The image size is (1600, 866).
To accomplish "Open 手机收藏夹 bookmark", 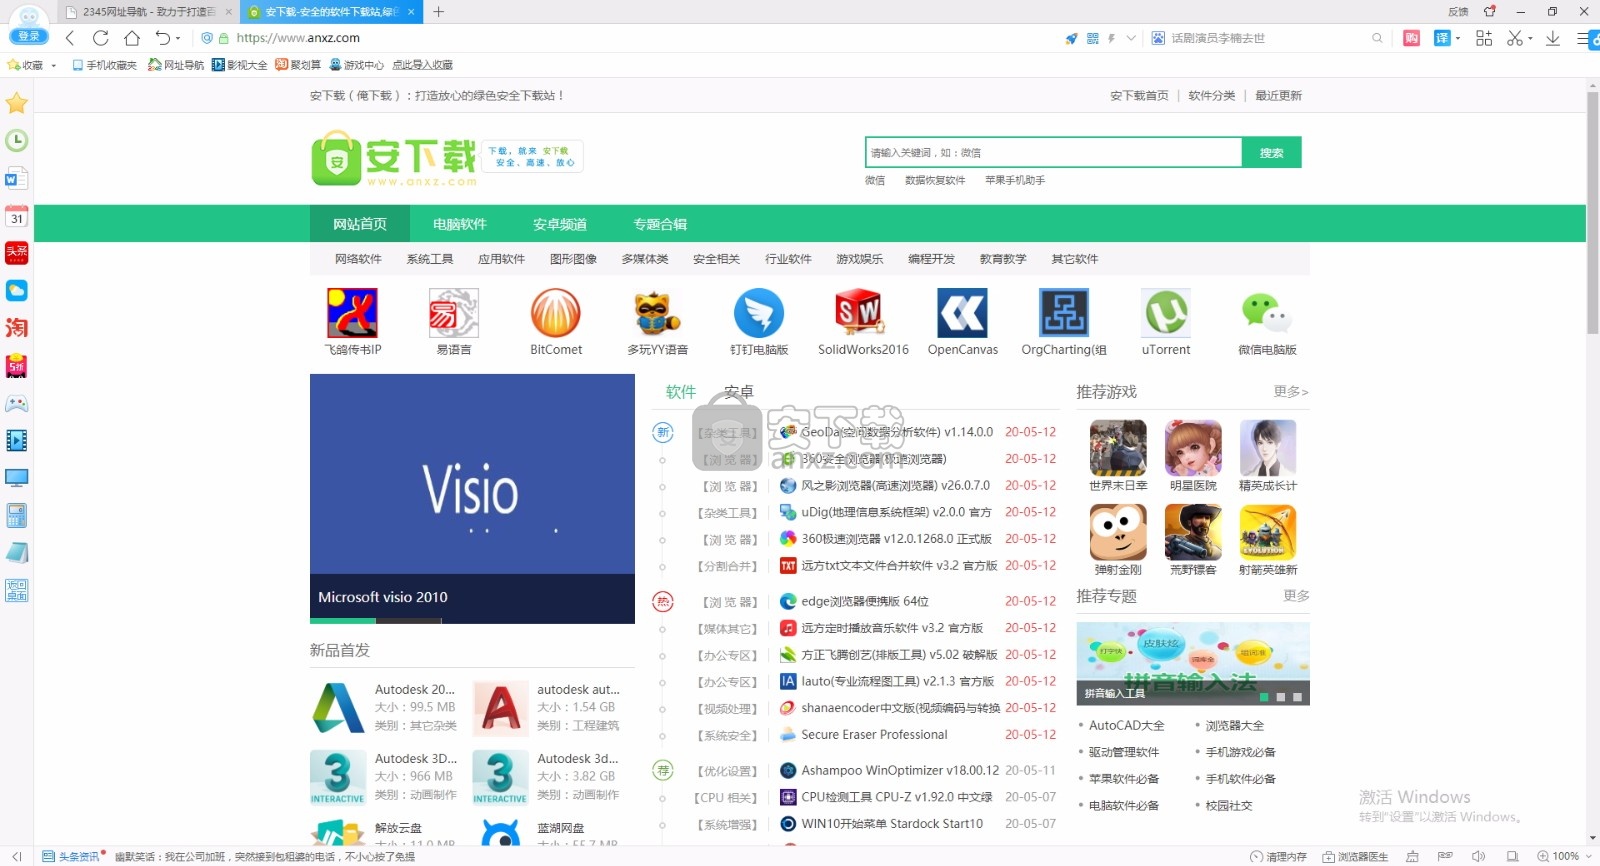I will coord(104,65).
